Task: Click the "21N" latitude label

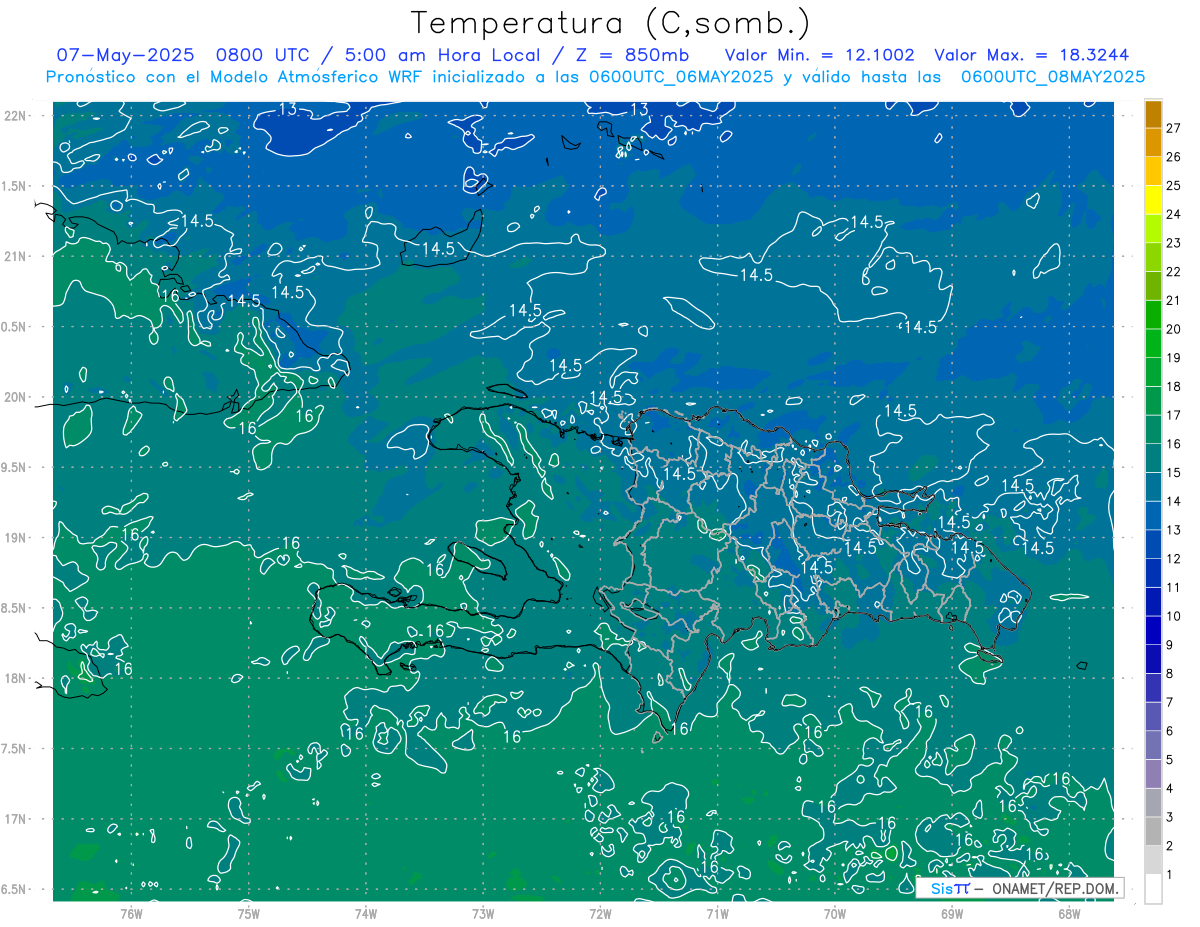Action: [16, 256]
